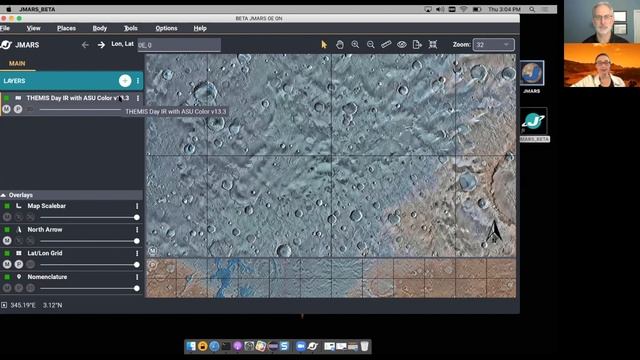Image resolution: width=640 pixels, height=360 pixels.
Task: Click the Lon, Lat coordinate input field
Action: click(x=179, y=45)
